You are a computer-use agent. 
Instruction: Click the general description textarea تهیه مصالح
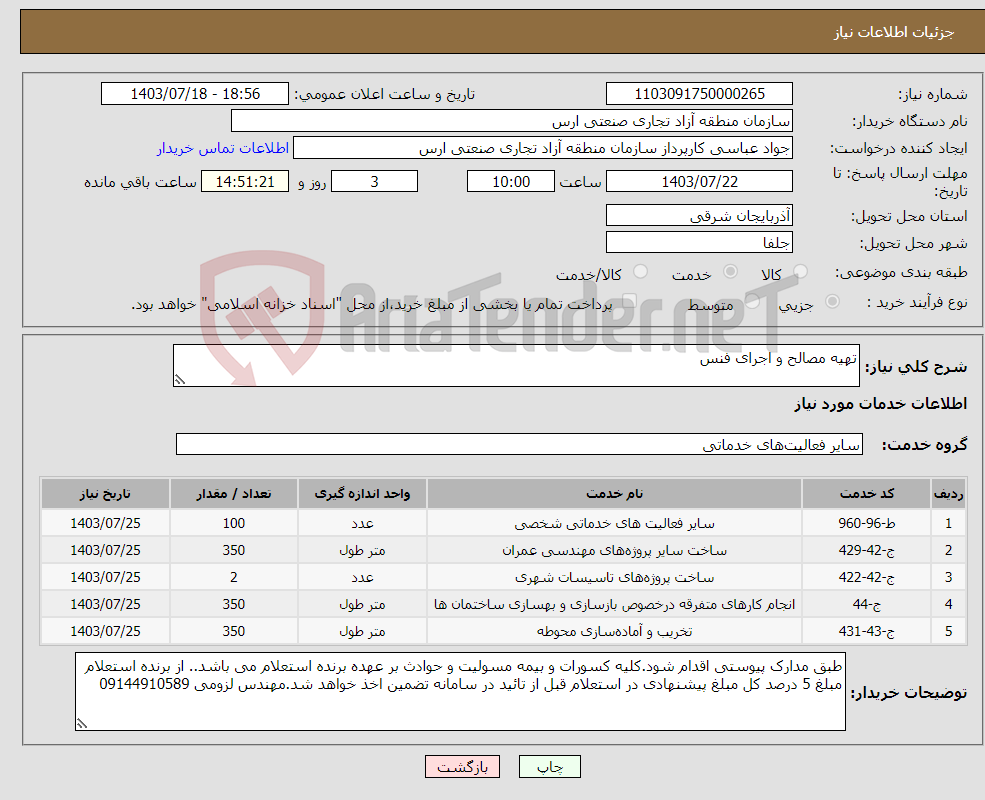click(516, 365)
